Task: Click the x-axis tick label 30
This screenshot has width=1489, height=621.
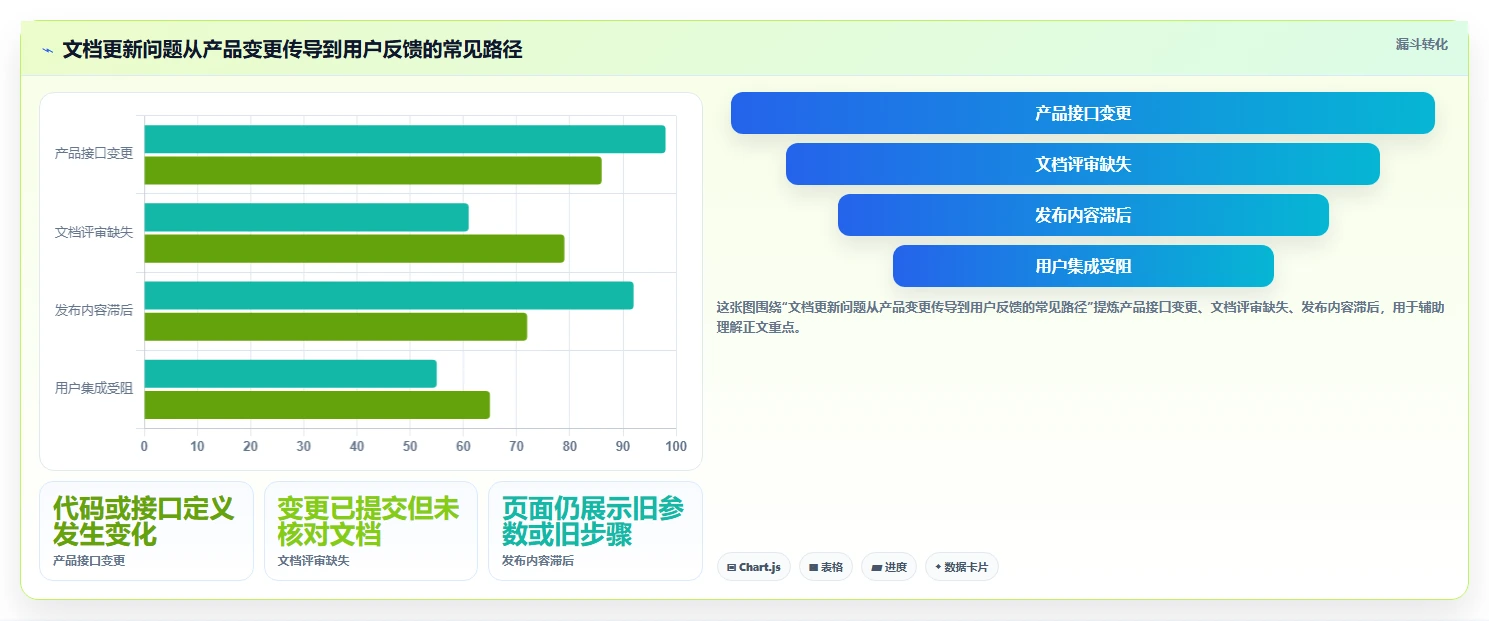Action: point(304,446)
